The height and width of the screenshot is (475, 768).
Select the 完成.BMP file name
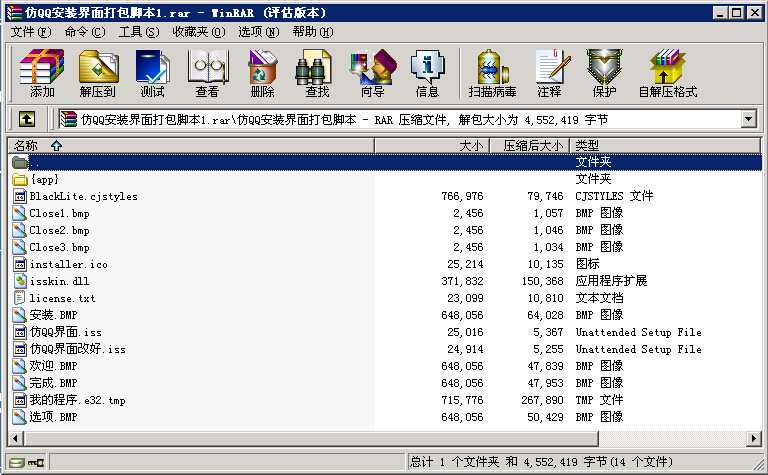click(53, 383)
